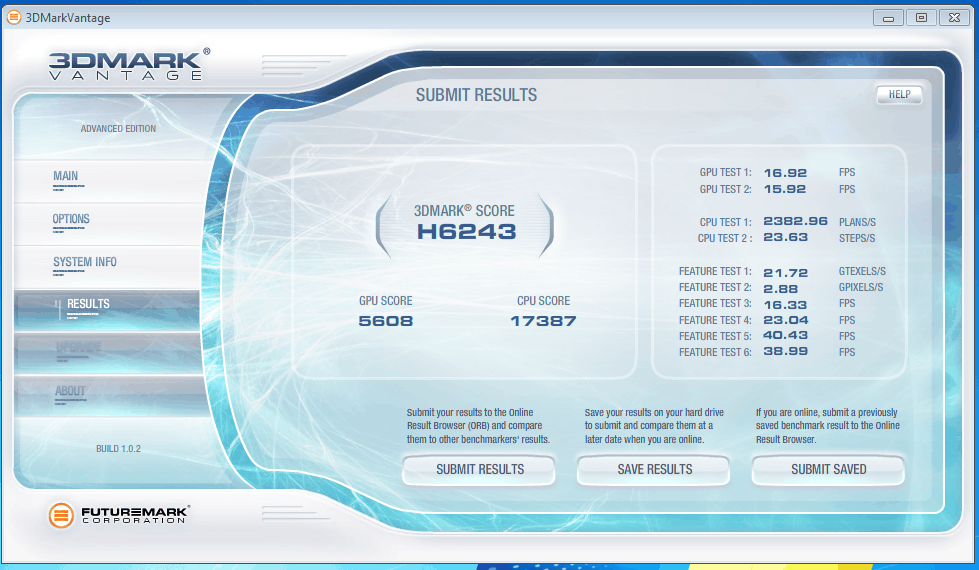Click the 3DMarkVantage window title text

coord(67,18)
